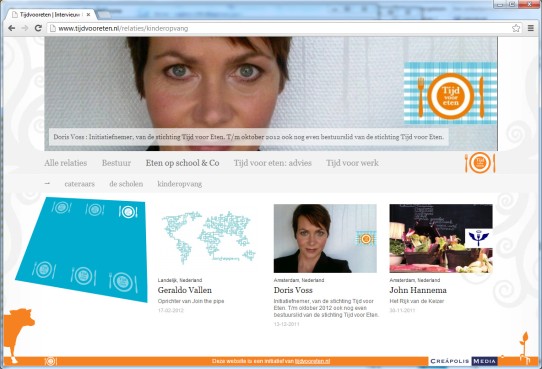The width and height of the screenshot is (542, 369).
Task: Open the kinderopvang submenu link
Action: pyautogui.click(x=180, y=184)
